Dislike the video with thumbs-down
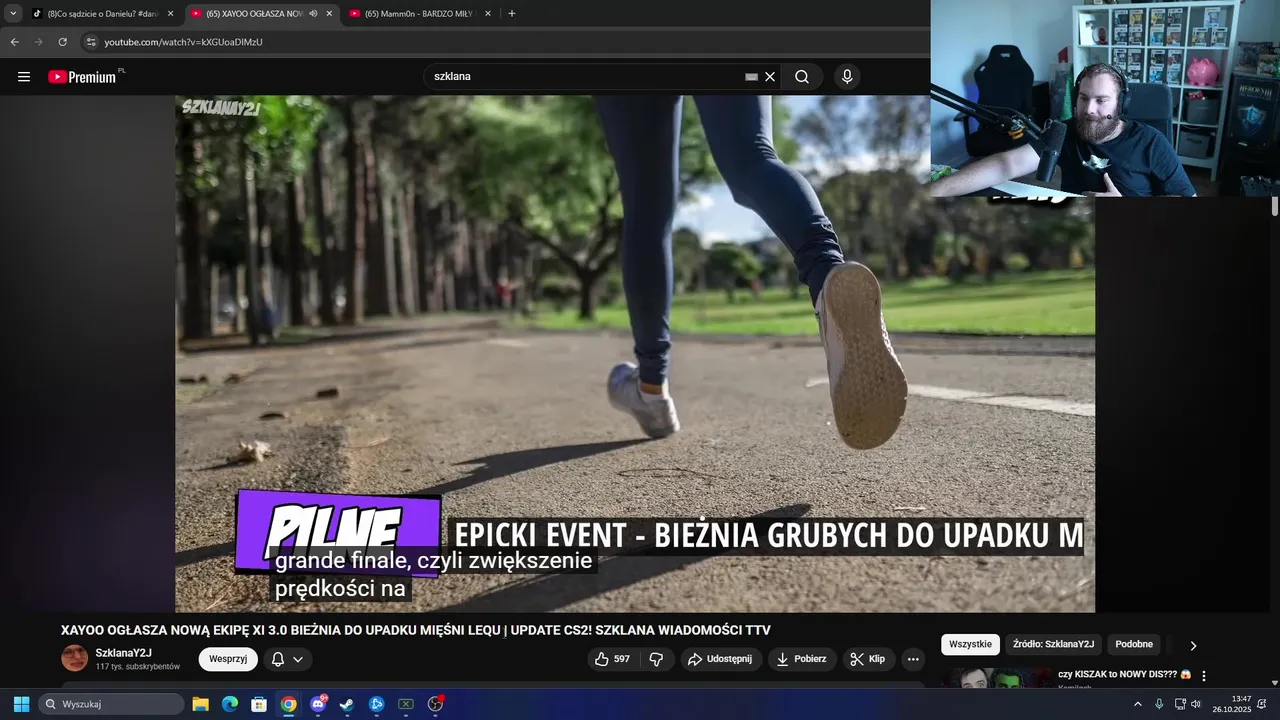The width and height of the screenshot is (1280, 720). (657, 659)
